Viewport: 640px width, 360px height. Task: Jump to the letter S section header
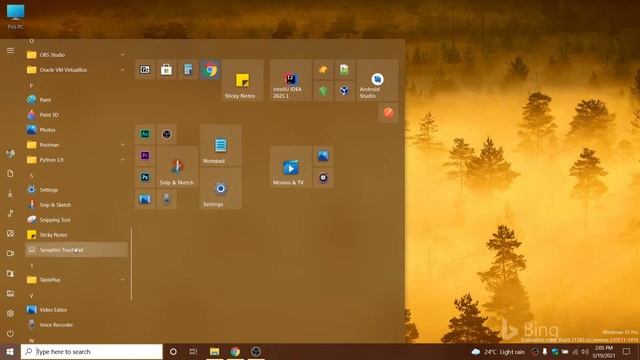point(31,176)
